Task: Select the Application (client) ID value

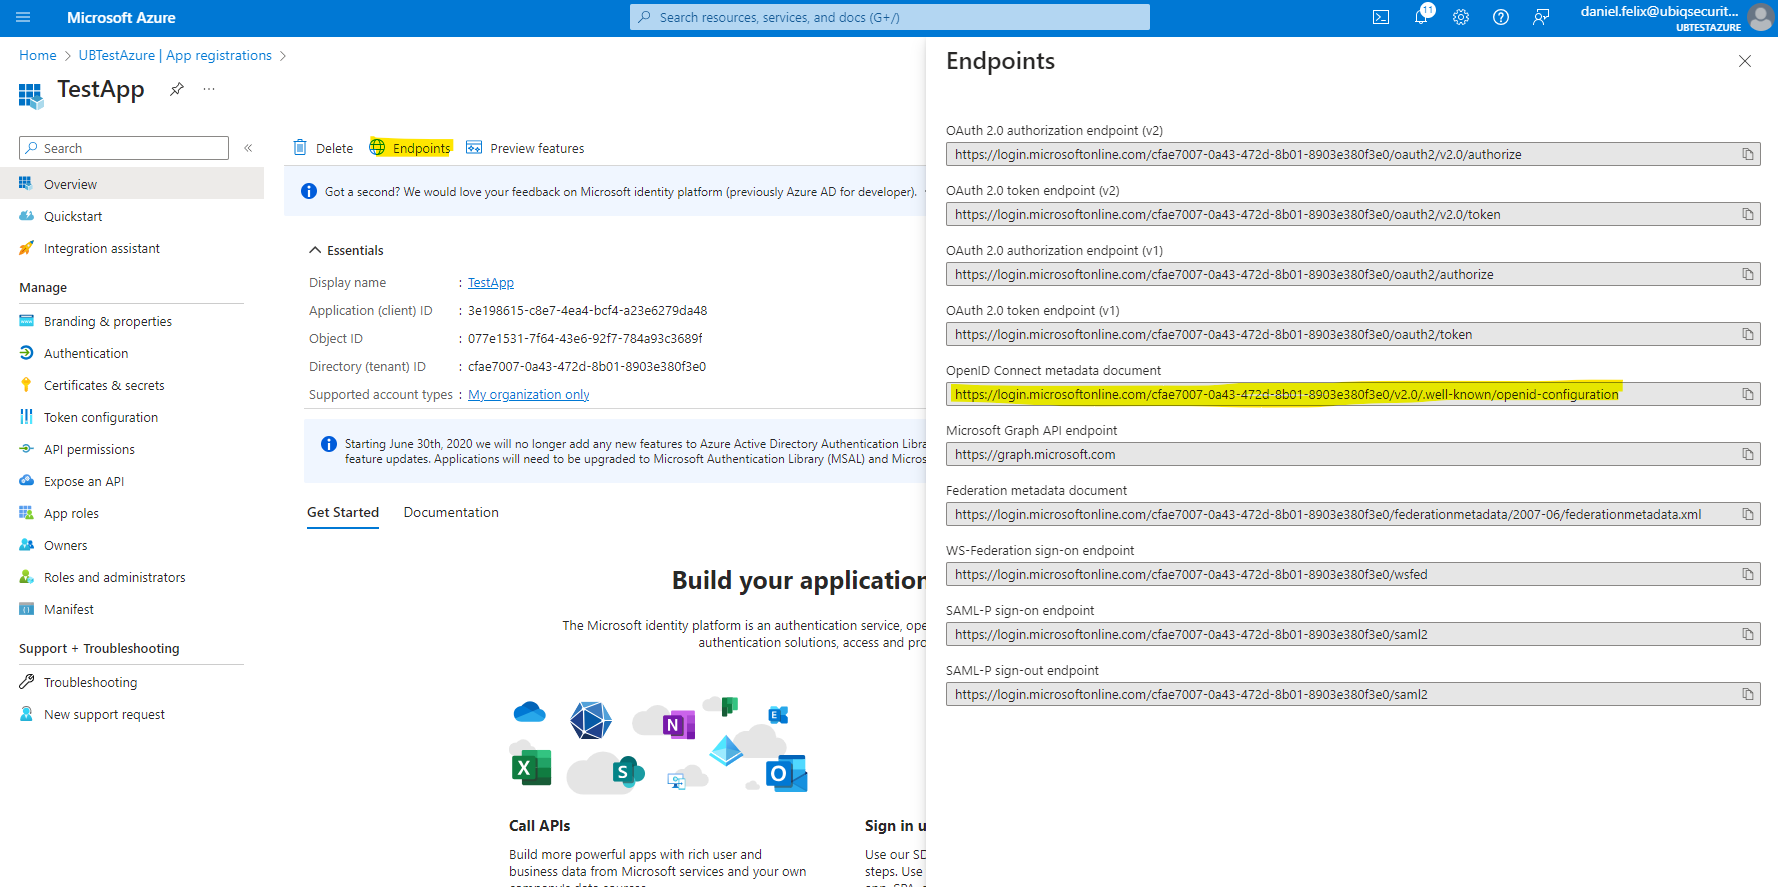Action: (588, 311)
